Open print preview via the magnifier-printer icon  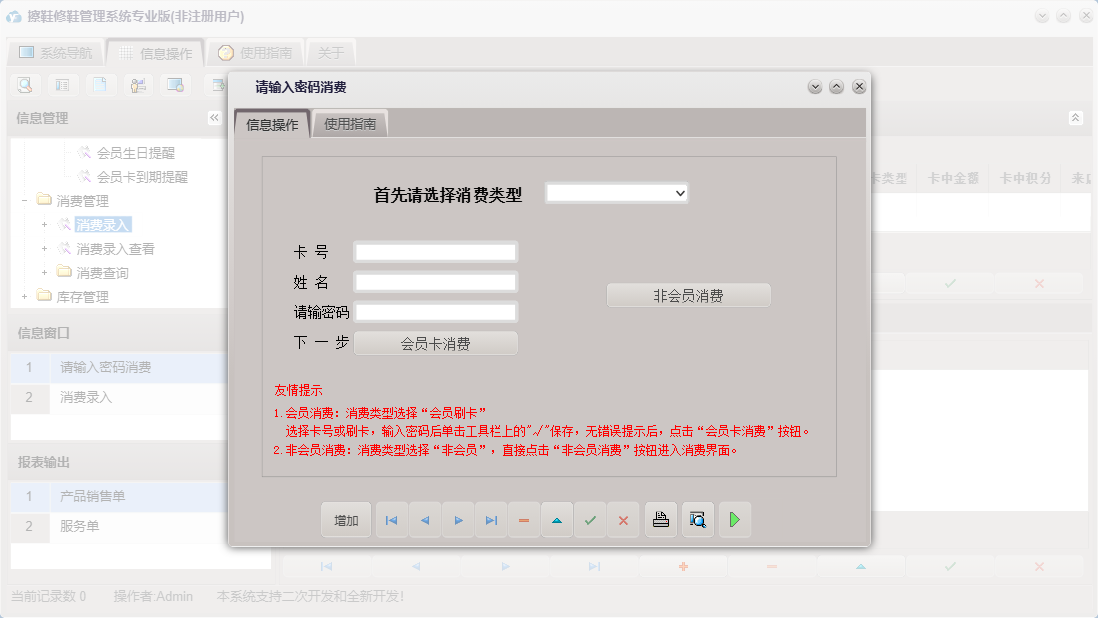(698, 519)
